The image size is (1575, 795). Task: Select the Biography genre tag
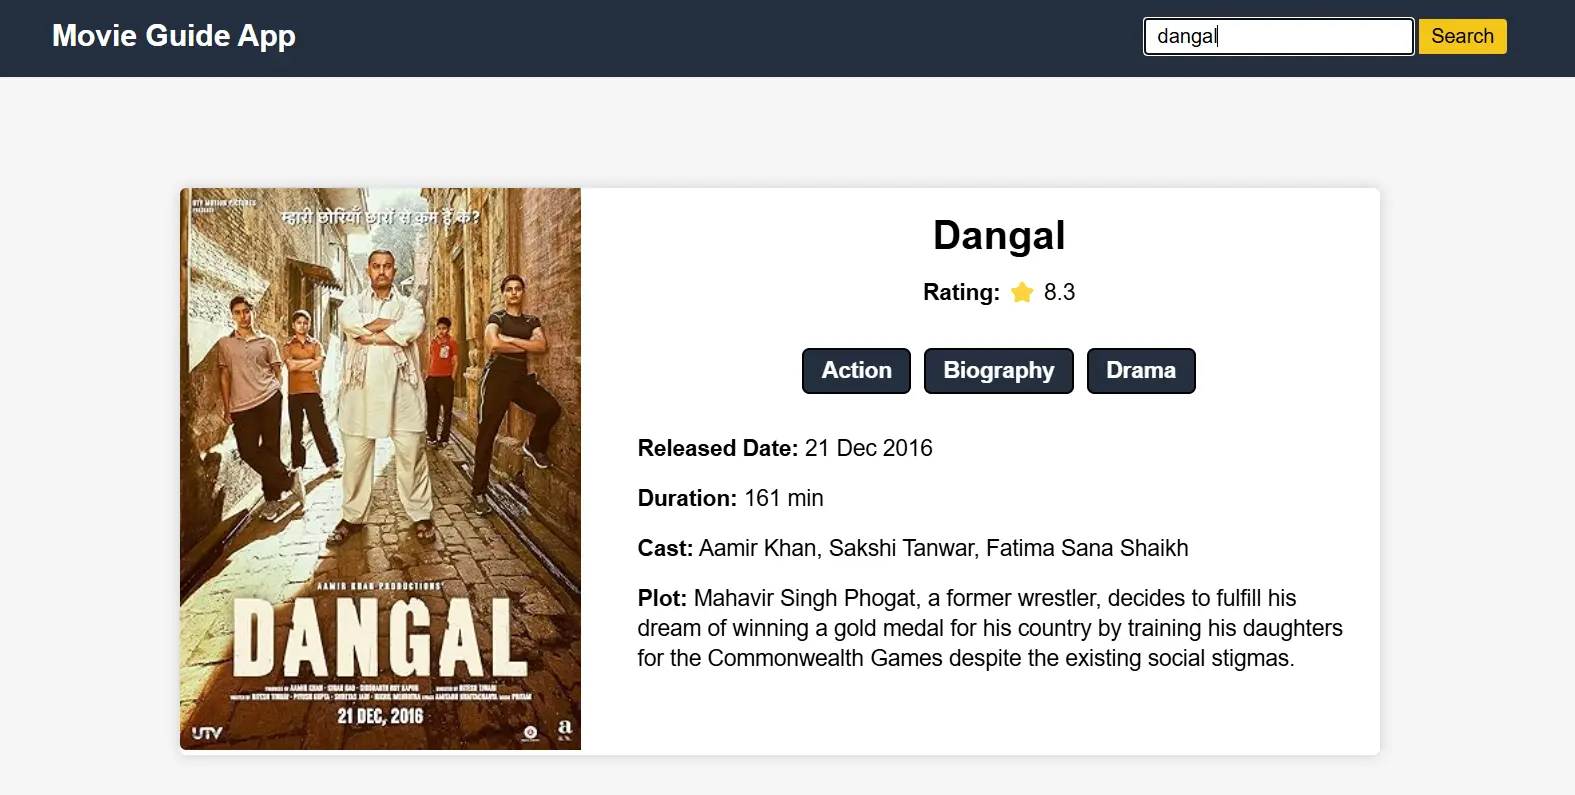tap(998, 371)
